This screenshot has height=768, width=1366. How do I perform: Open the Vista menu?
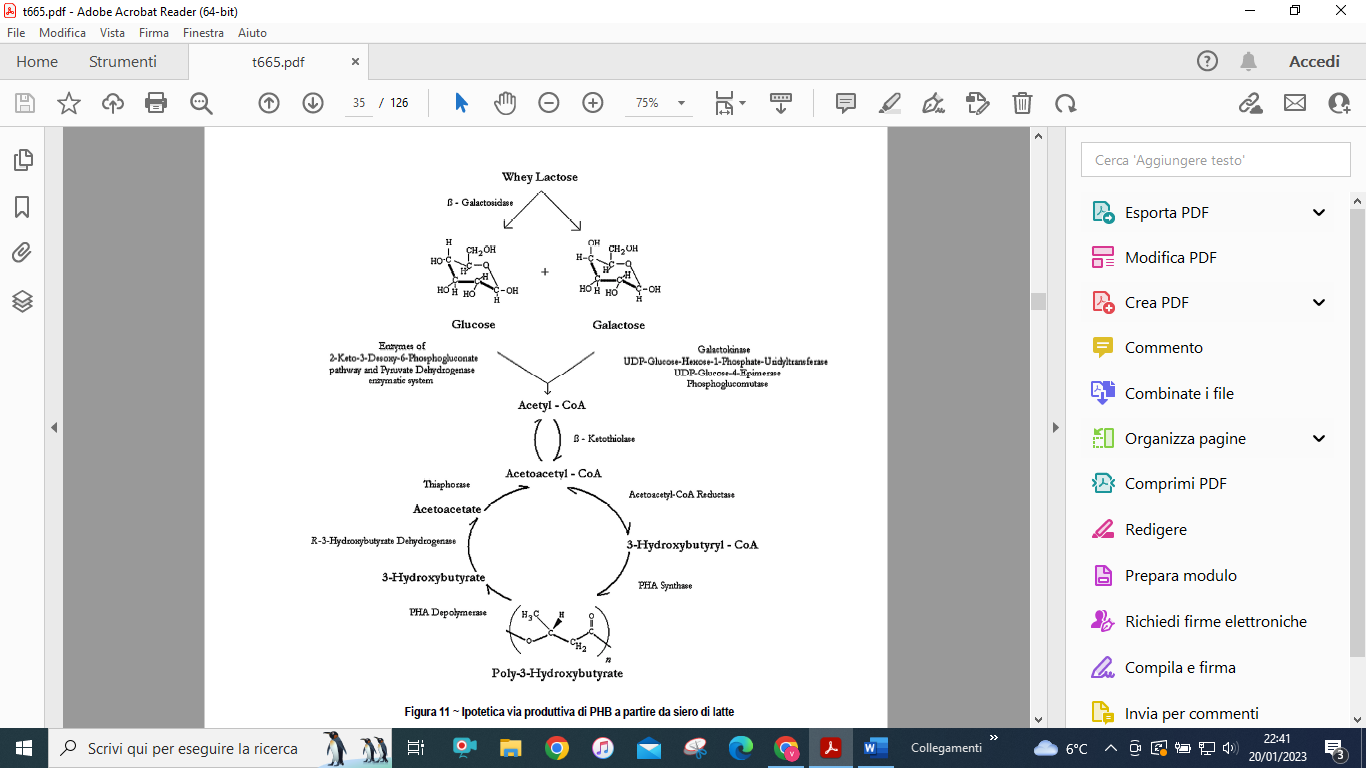tap(112, 32)
